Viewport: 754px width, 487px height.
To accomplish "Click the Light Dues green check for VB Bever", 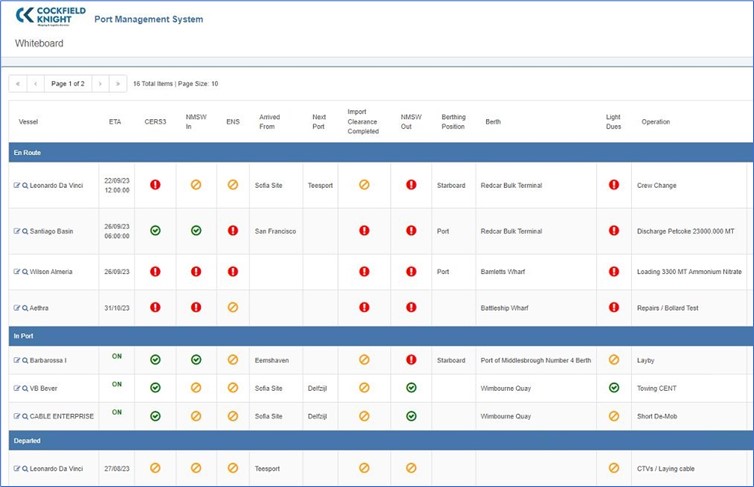I will pos(614,387).
